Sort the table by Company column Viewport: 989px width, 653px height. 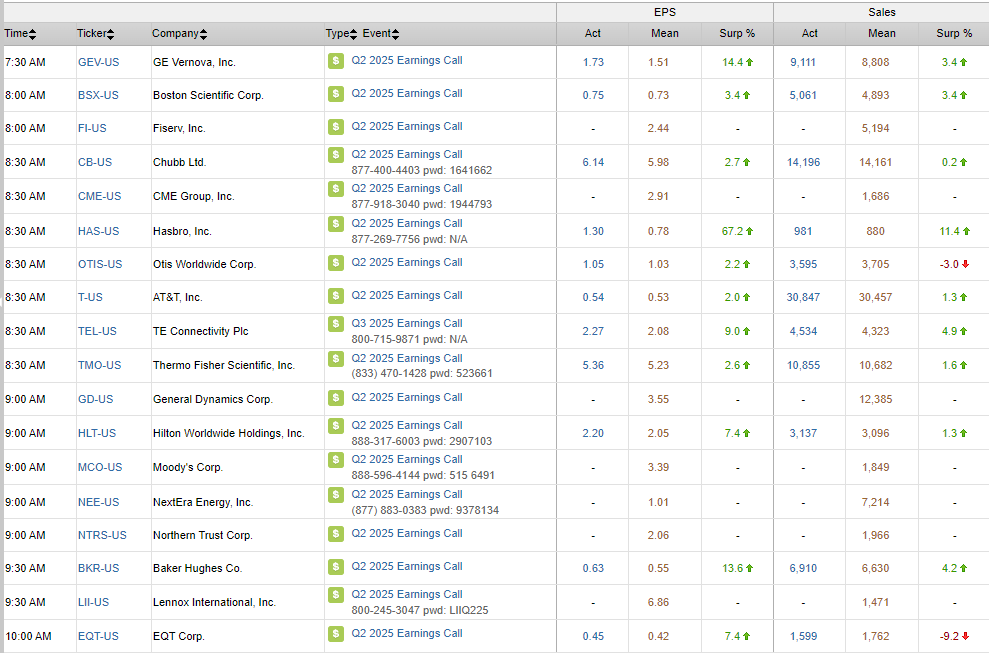[x=179, y=33]
